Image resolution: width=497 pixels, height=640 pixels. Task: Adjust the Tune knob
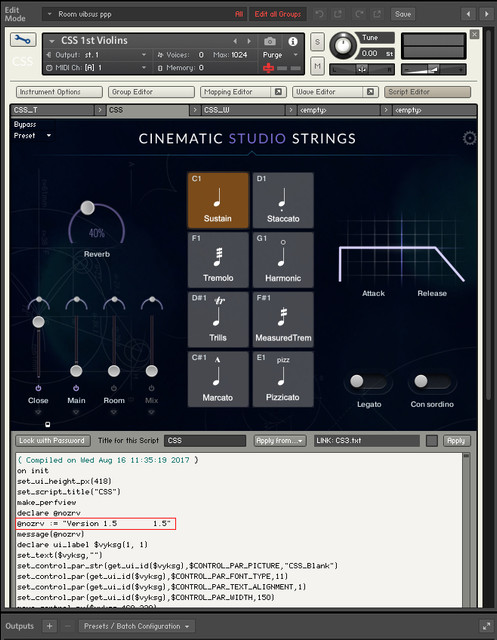tap(343, 45)
